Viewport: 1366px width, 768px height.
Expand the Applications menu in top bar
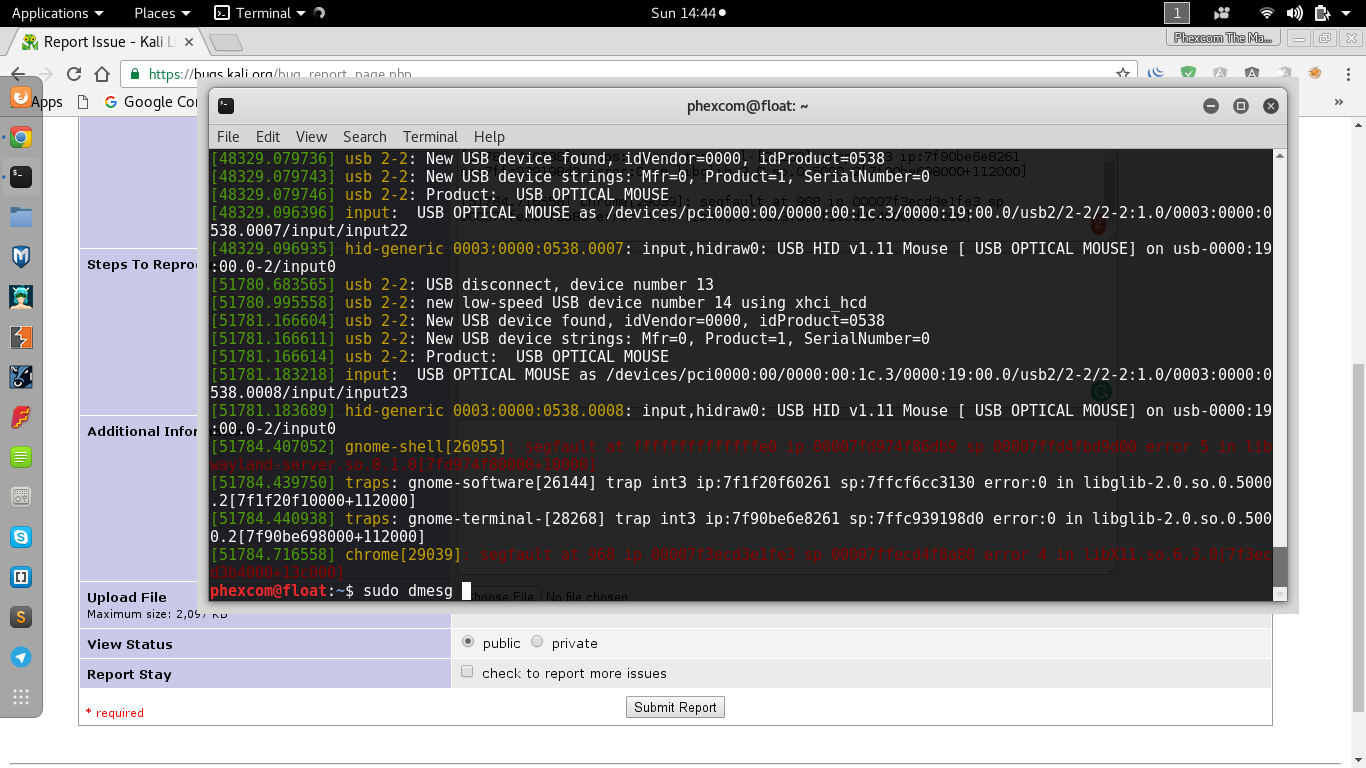click(57, 13)
